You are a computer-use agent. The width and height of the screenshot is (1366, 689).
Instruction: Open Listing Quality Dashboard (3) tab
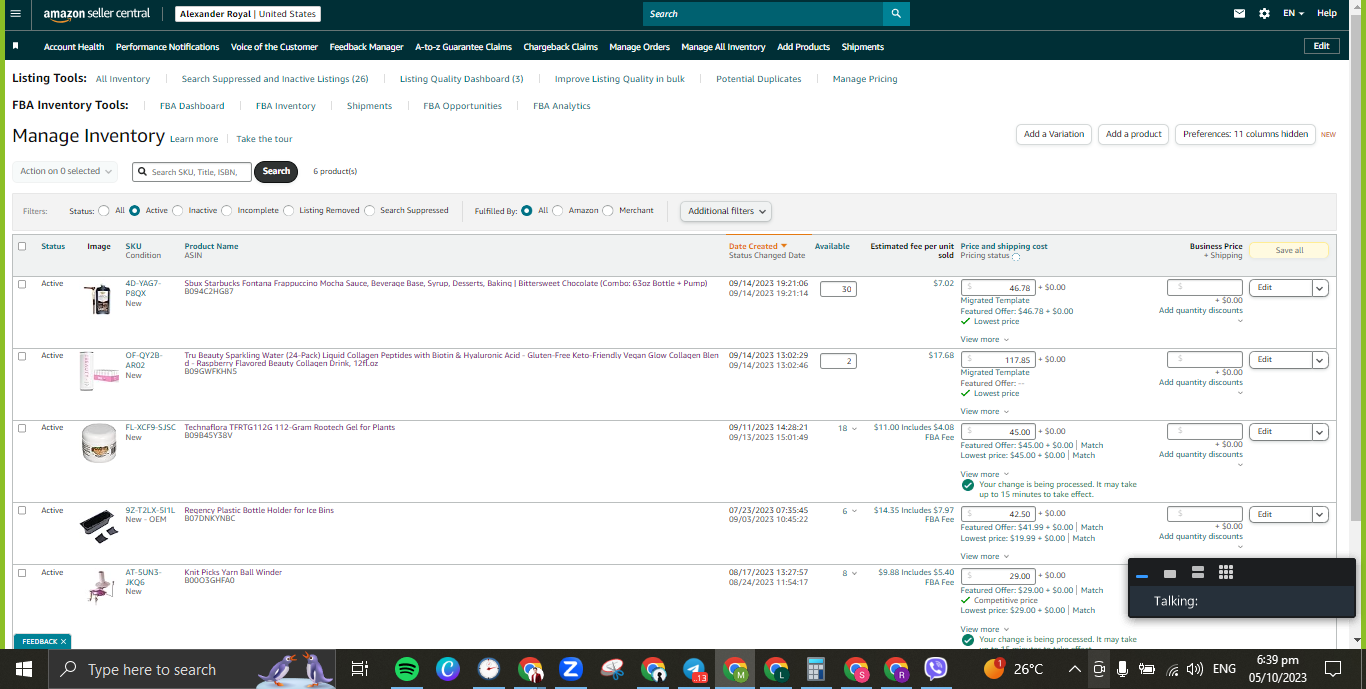point(461,79)
